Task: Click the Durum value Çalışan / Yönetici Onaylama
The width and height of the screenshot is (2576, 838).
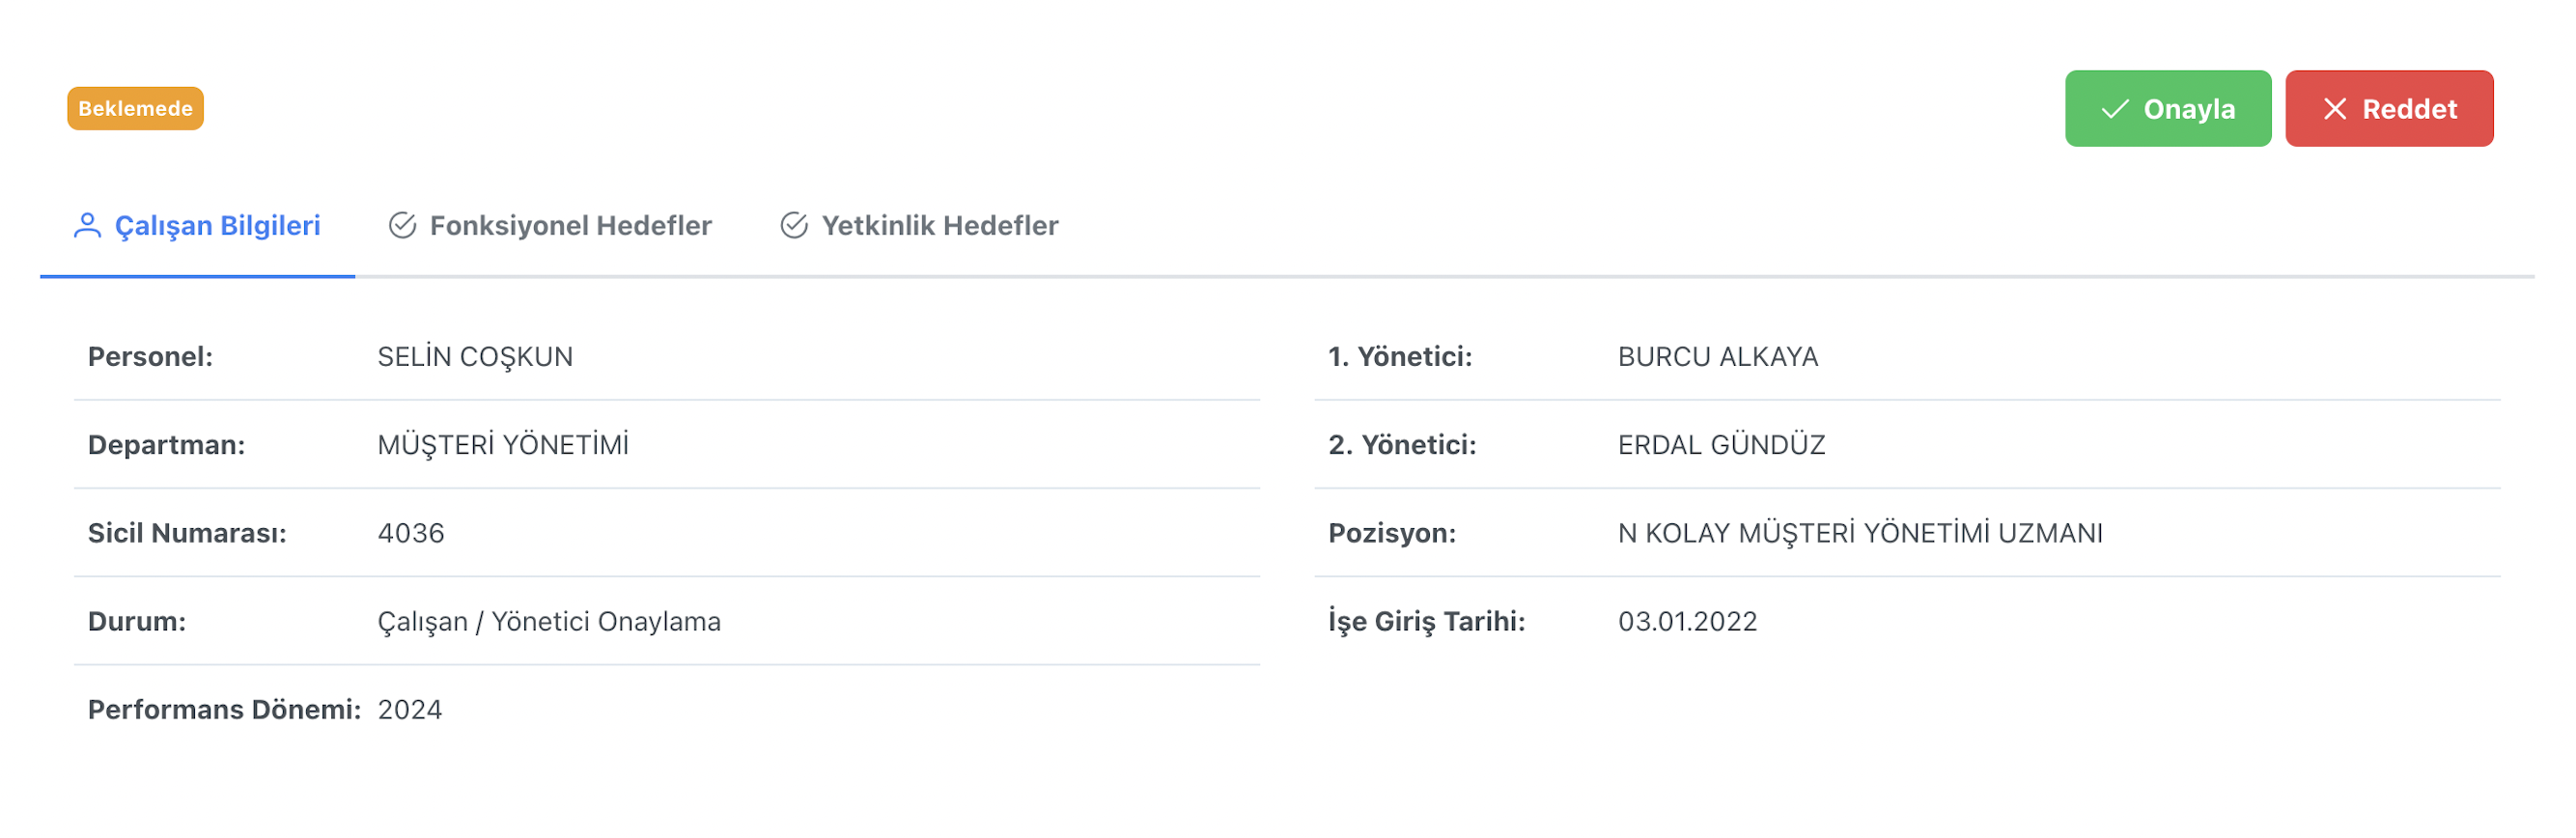Action: [x=549, y=622]
